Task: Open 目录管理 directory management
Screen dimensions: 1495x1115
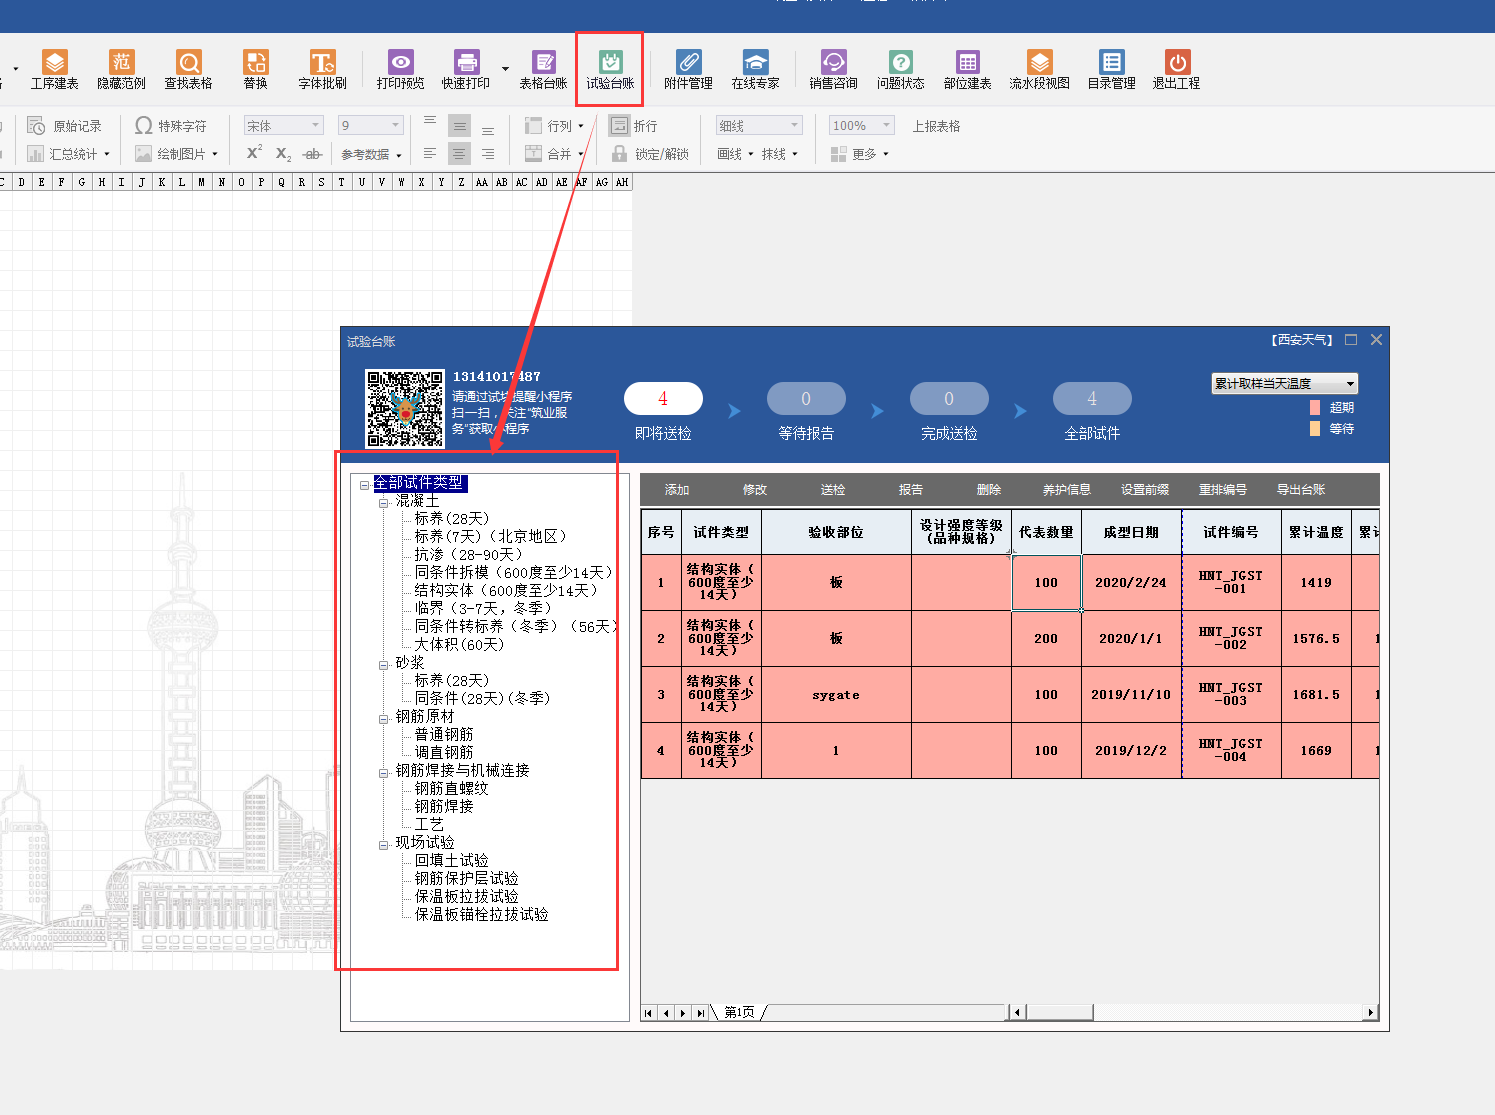Action: coord(1111,70)
